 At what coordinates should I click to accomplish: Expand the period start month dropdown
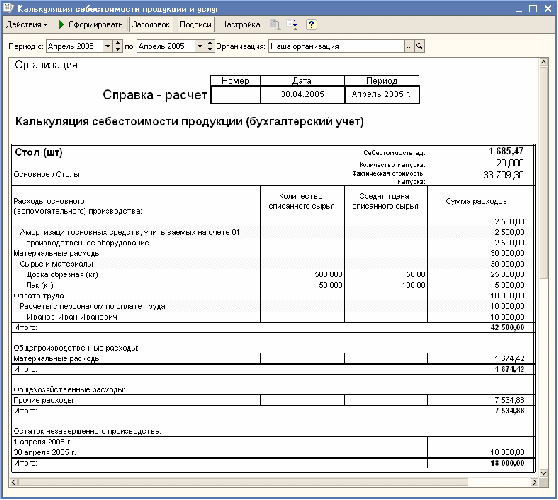107,46
